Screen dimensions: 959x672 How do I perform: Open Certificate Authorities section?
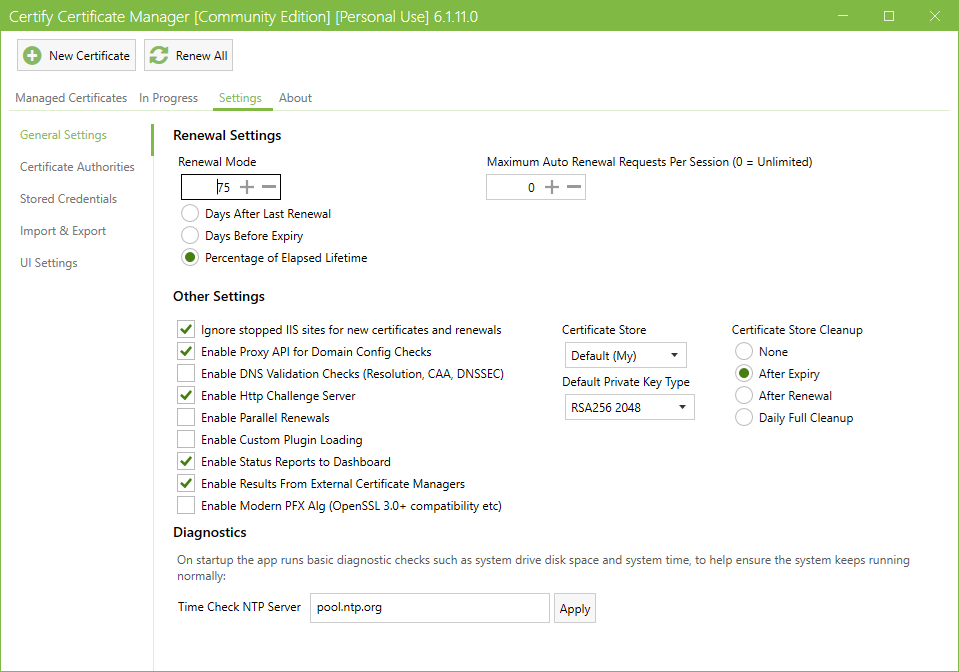[77, 166]
